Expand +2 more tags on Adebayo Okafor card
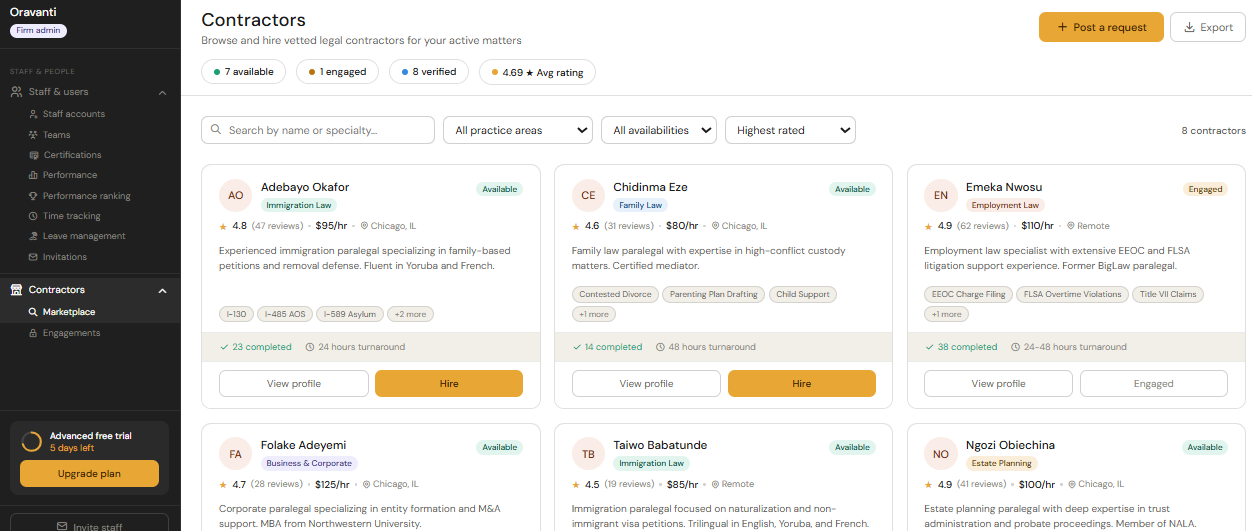Viewport: 1252px width, 531px height. [410, 314]
